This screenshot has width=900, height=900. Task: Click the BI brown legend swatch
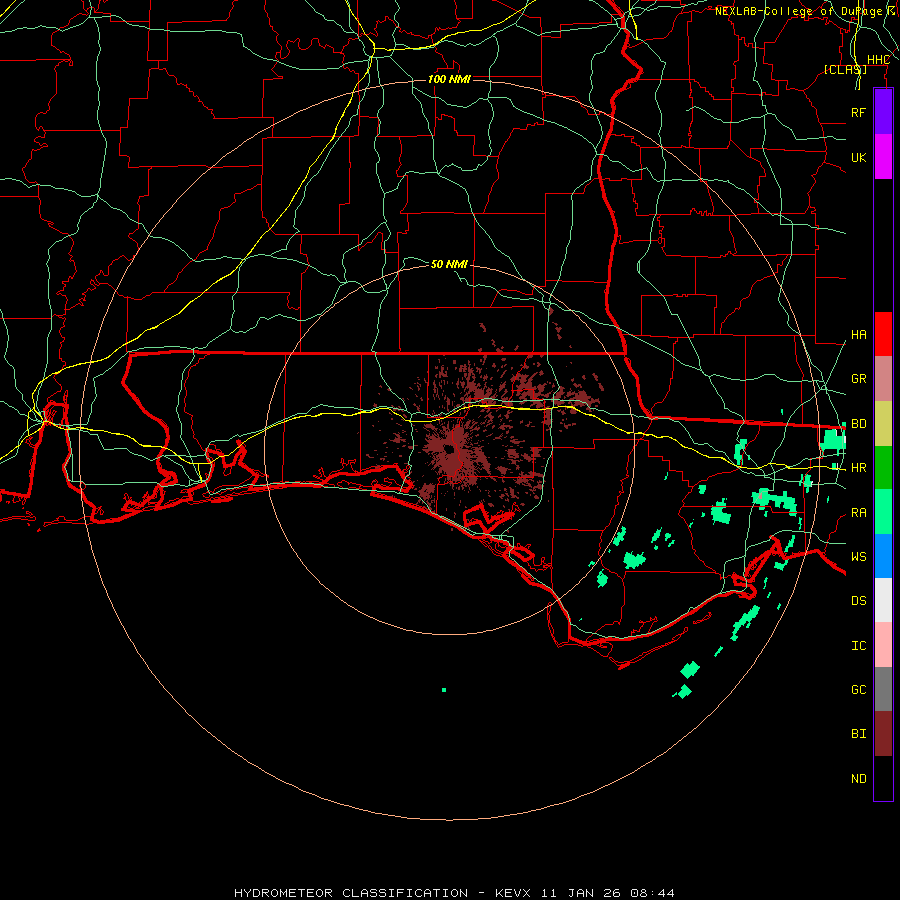(x=883, y=734)
